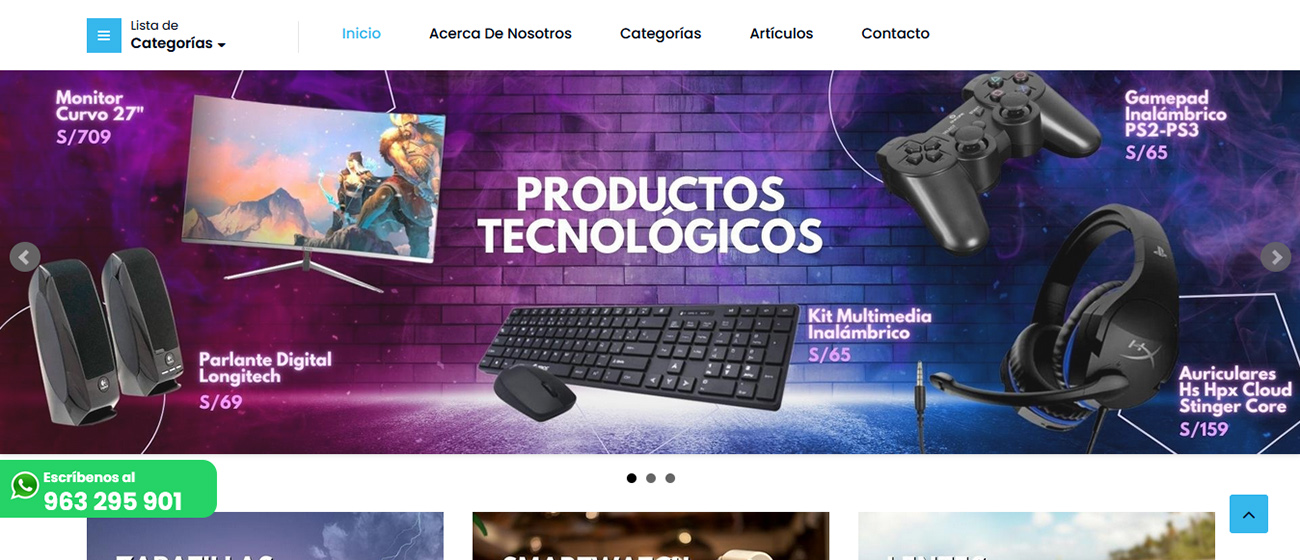Click the caret beside Categorías label

click(222, 45)
